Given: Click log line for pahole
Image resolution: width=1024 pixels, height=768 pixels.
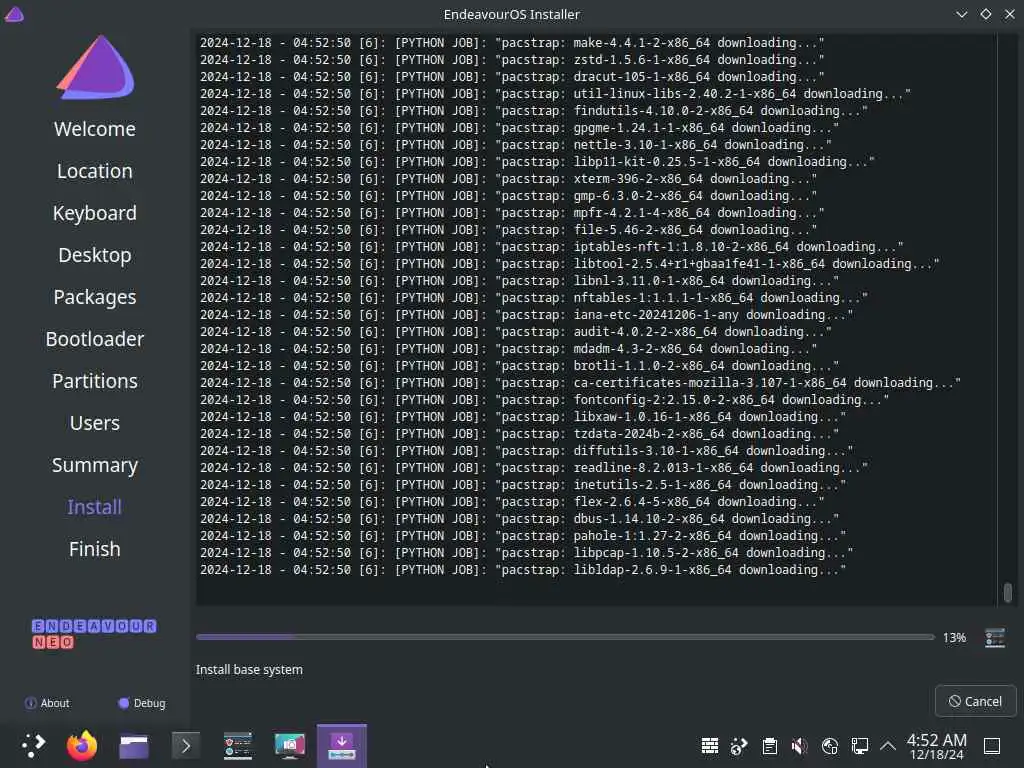Looking at the screenshot, I should pos(522,535).
